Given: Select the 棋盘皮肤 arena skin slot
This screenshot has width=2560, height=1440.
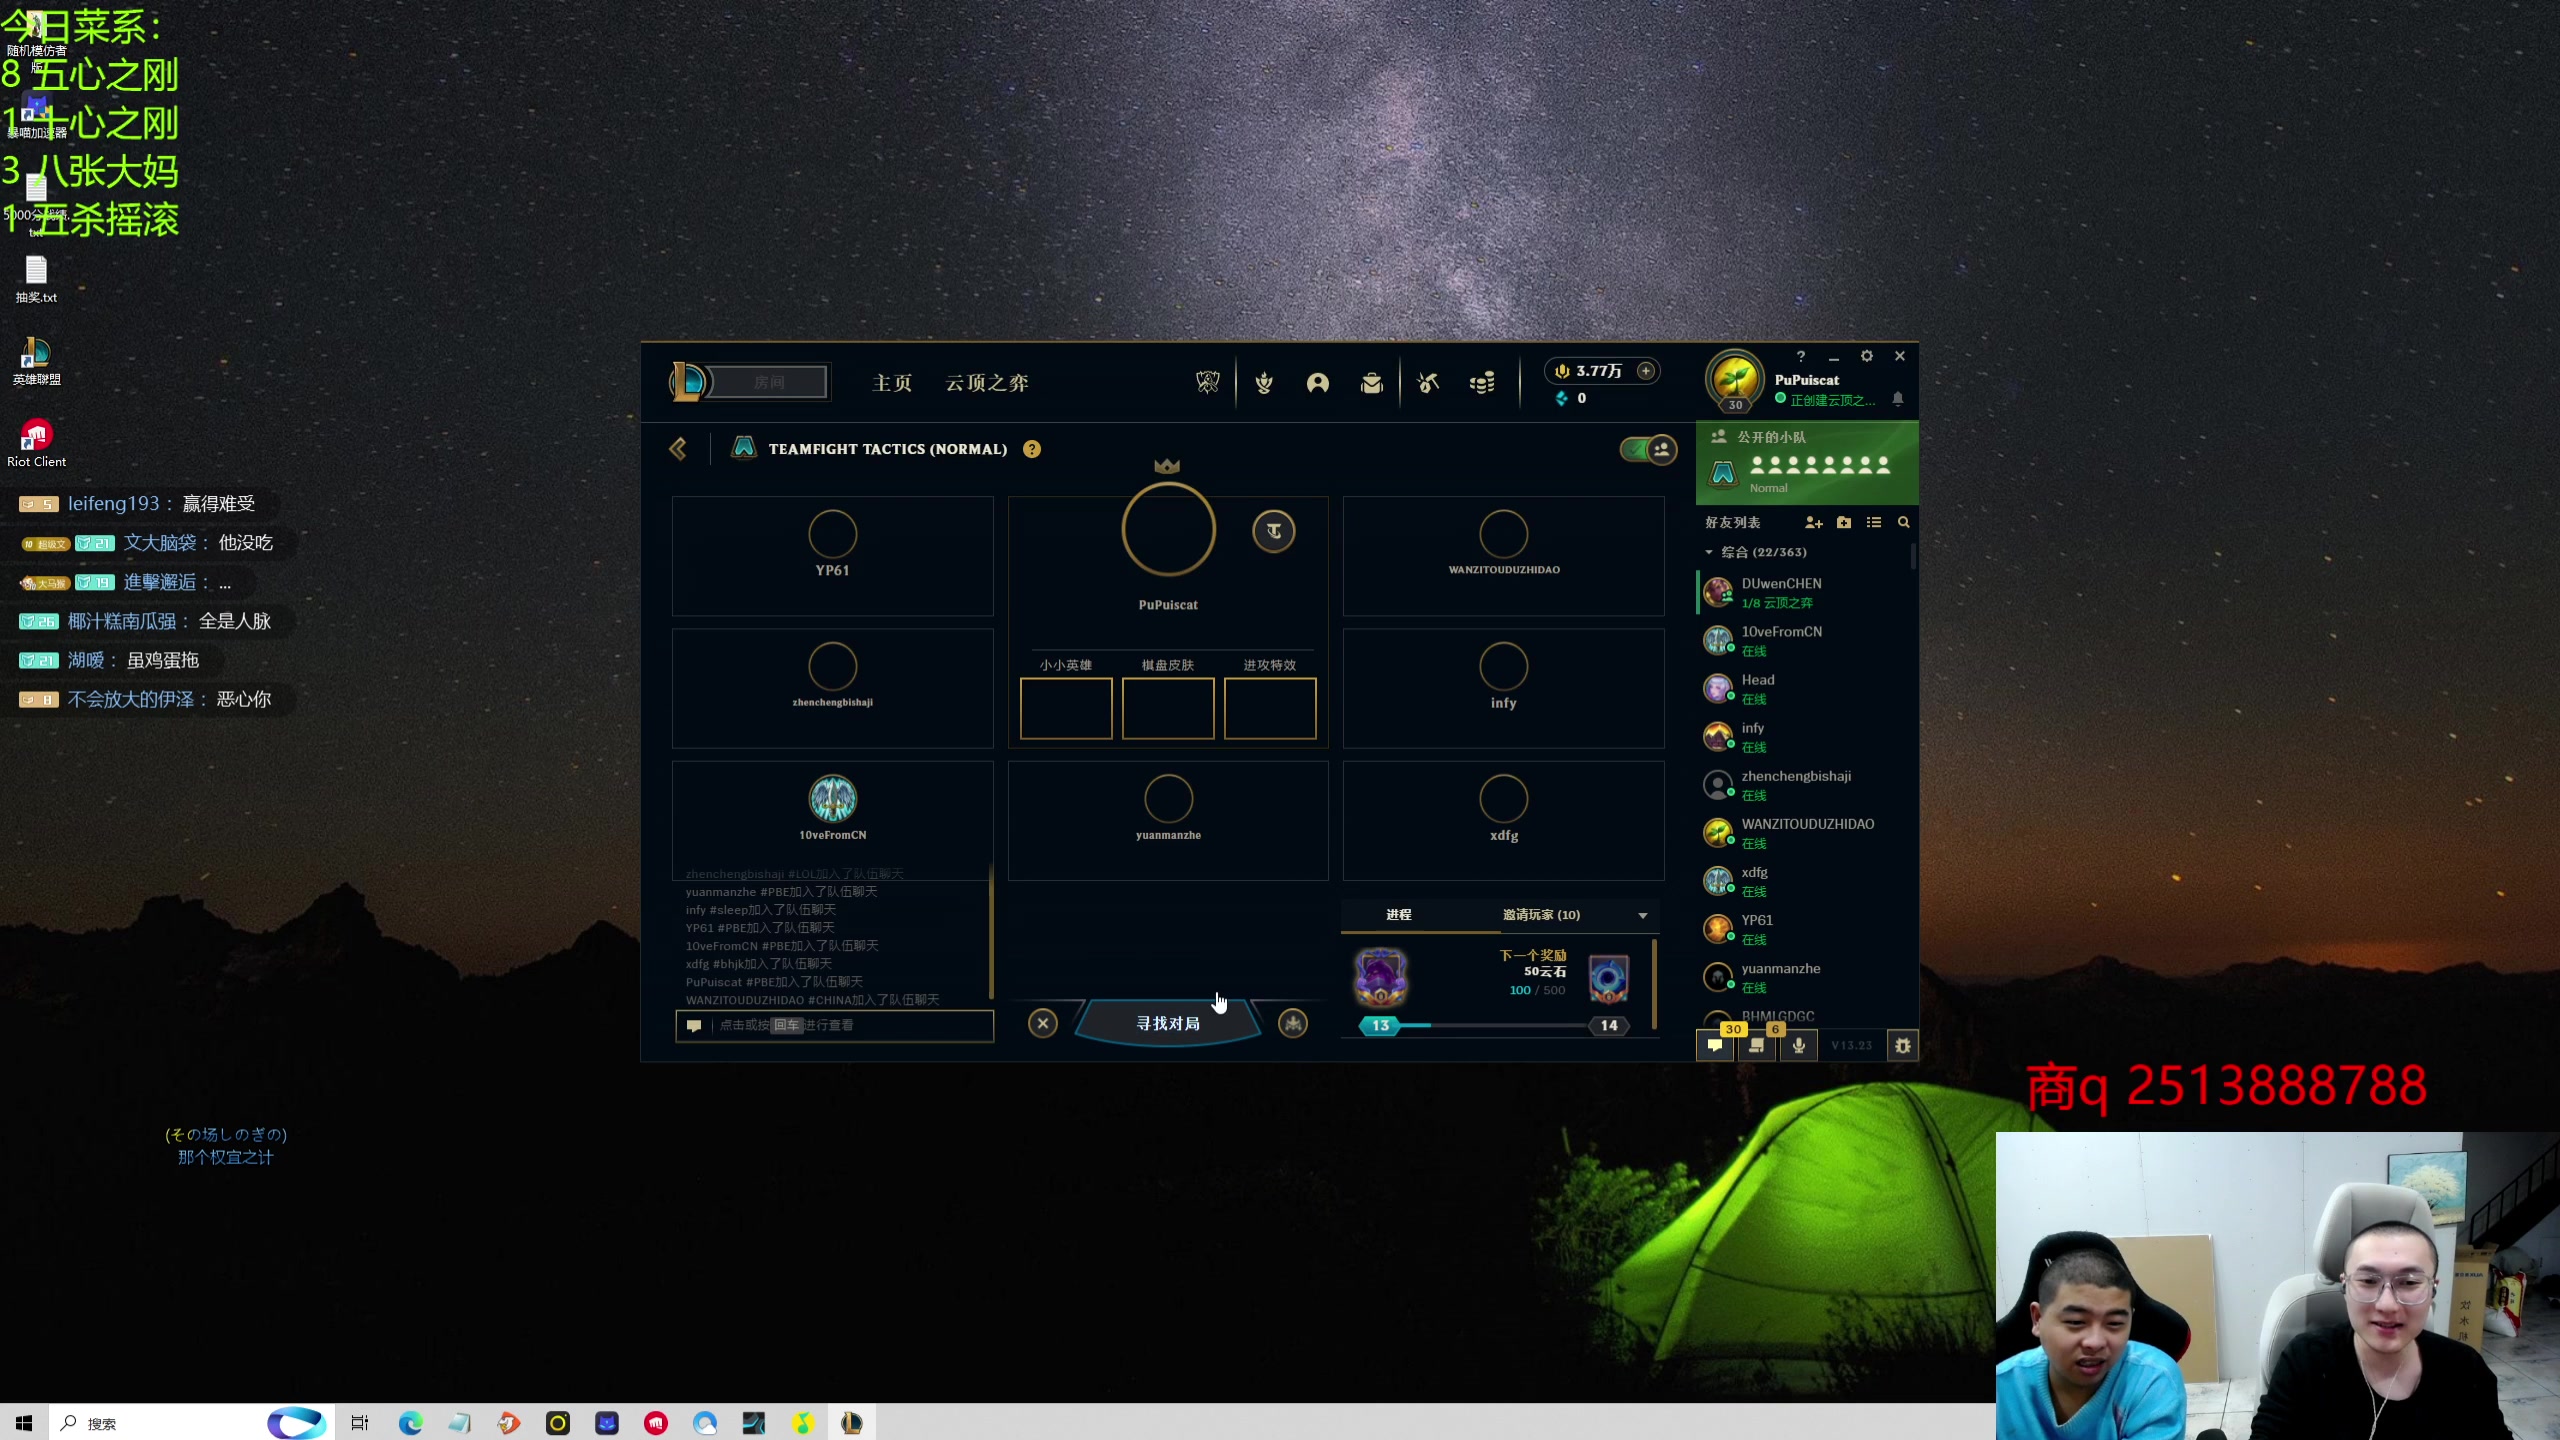Looking at the screenshot, I should (1168, 709).
